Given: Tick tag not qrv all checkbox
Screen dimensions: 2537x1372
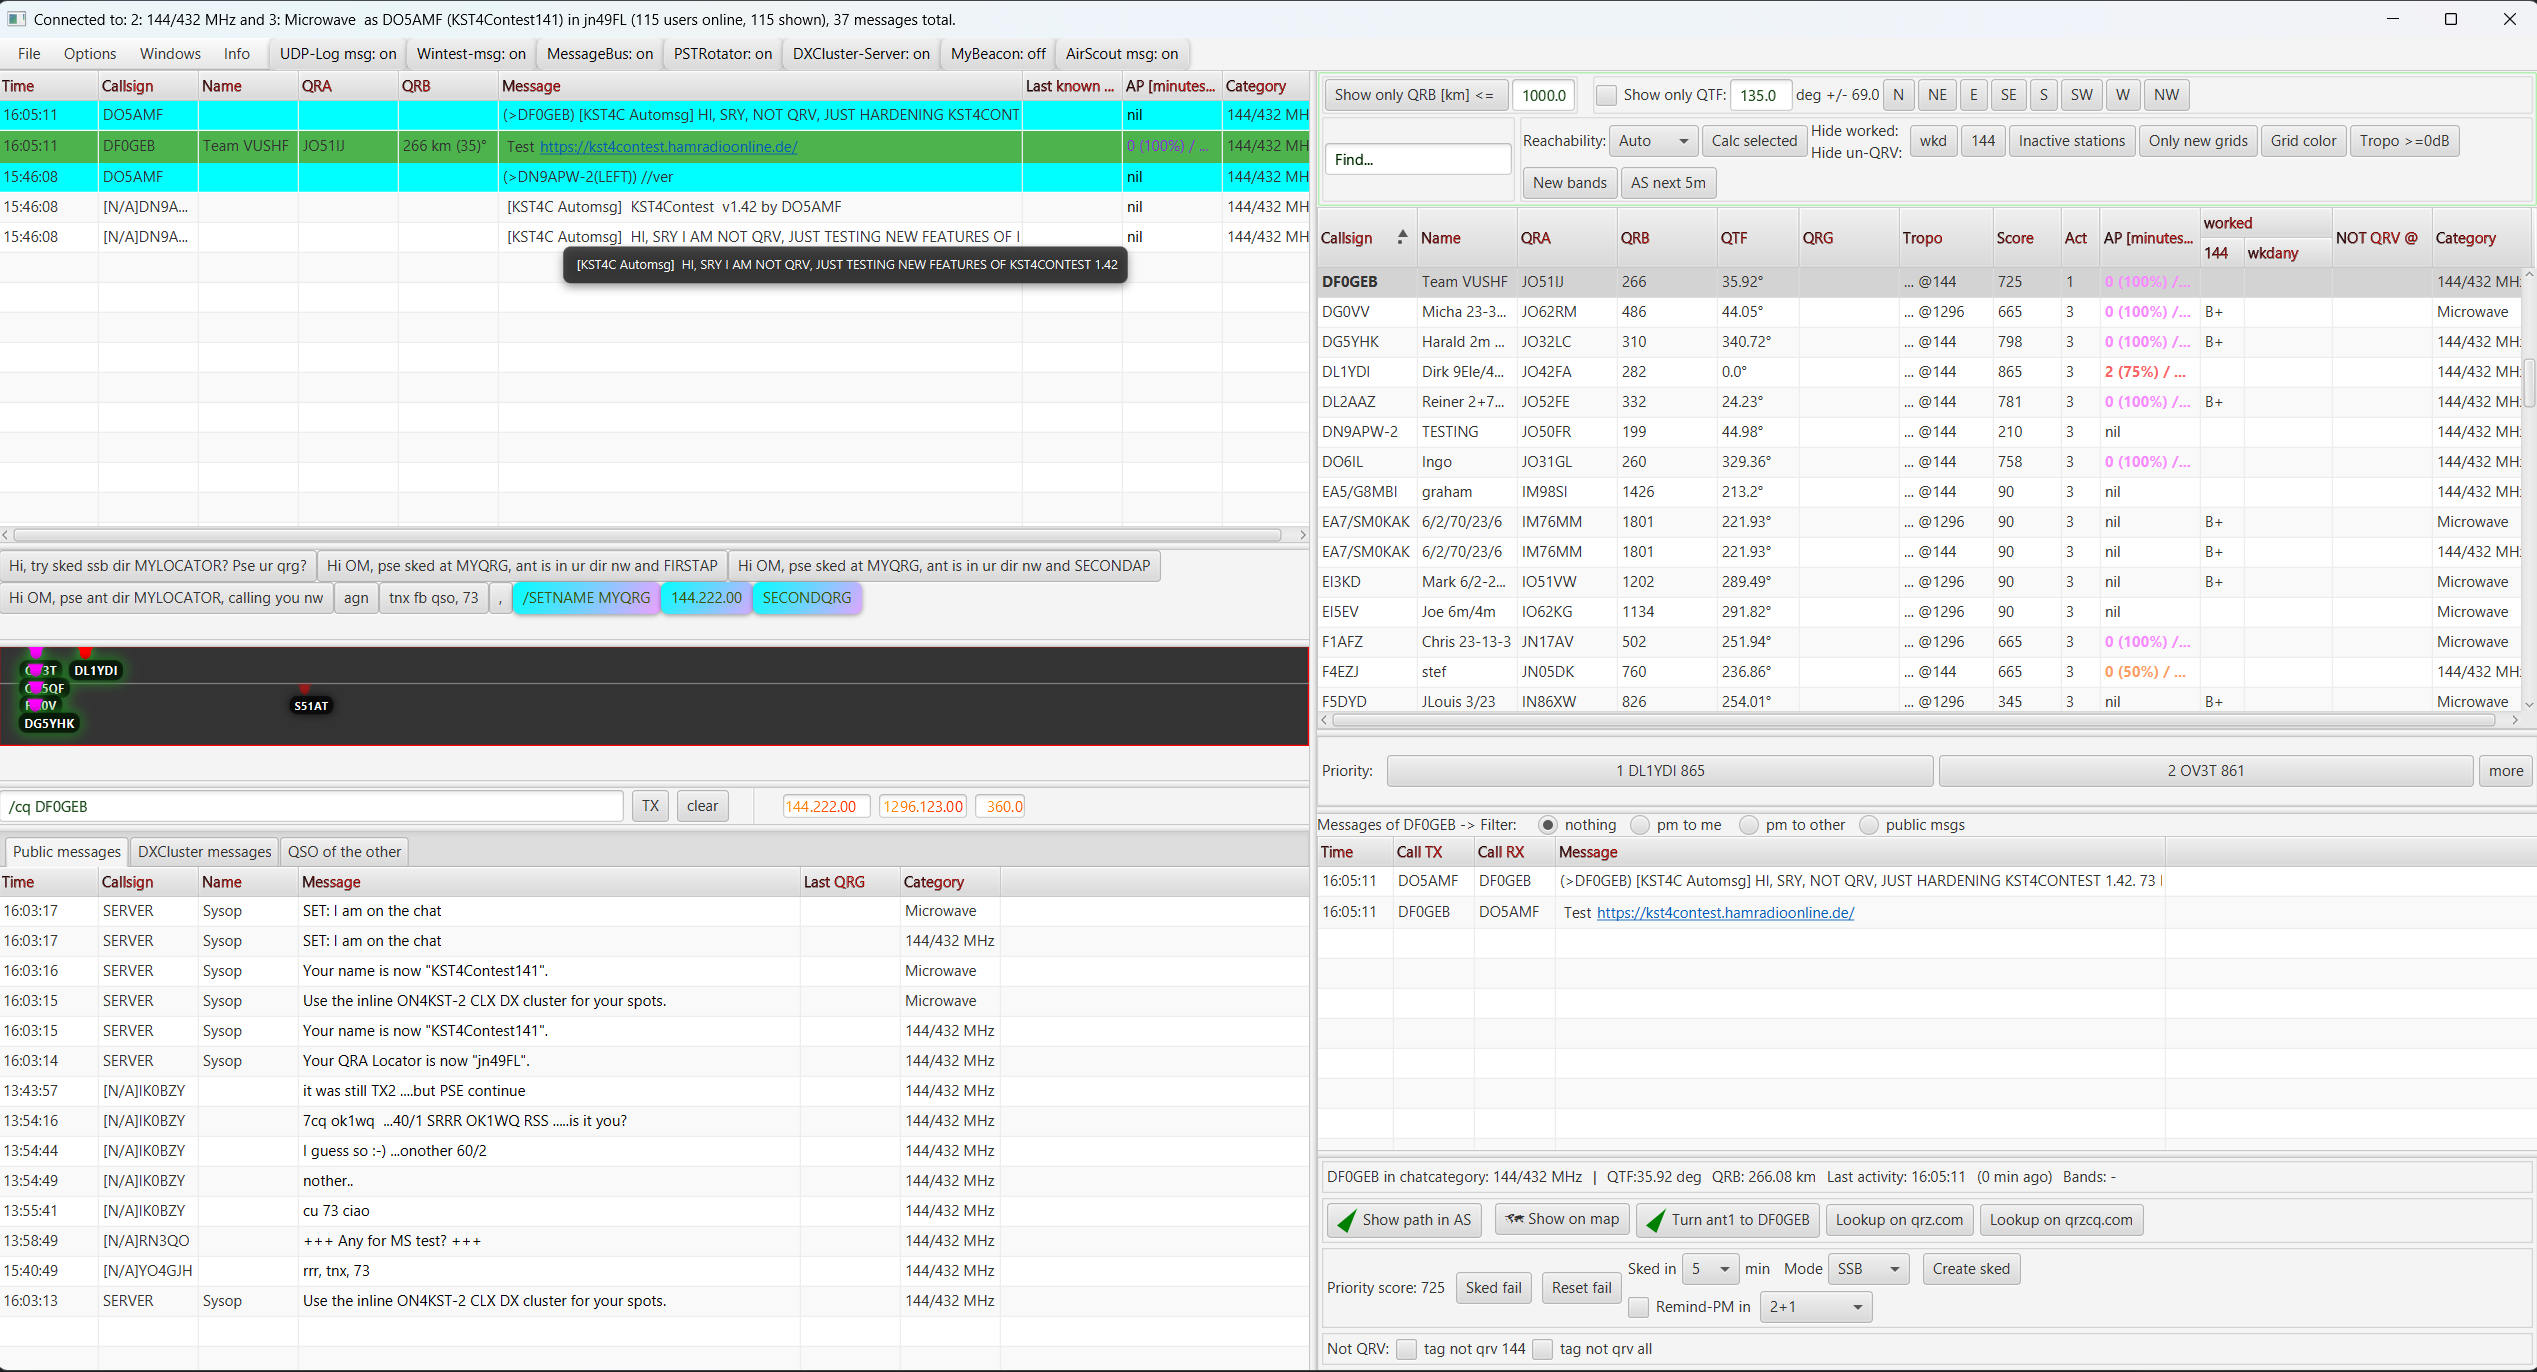Looking at the screenshot, I should [x=1543, y=1349].
